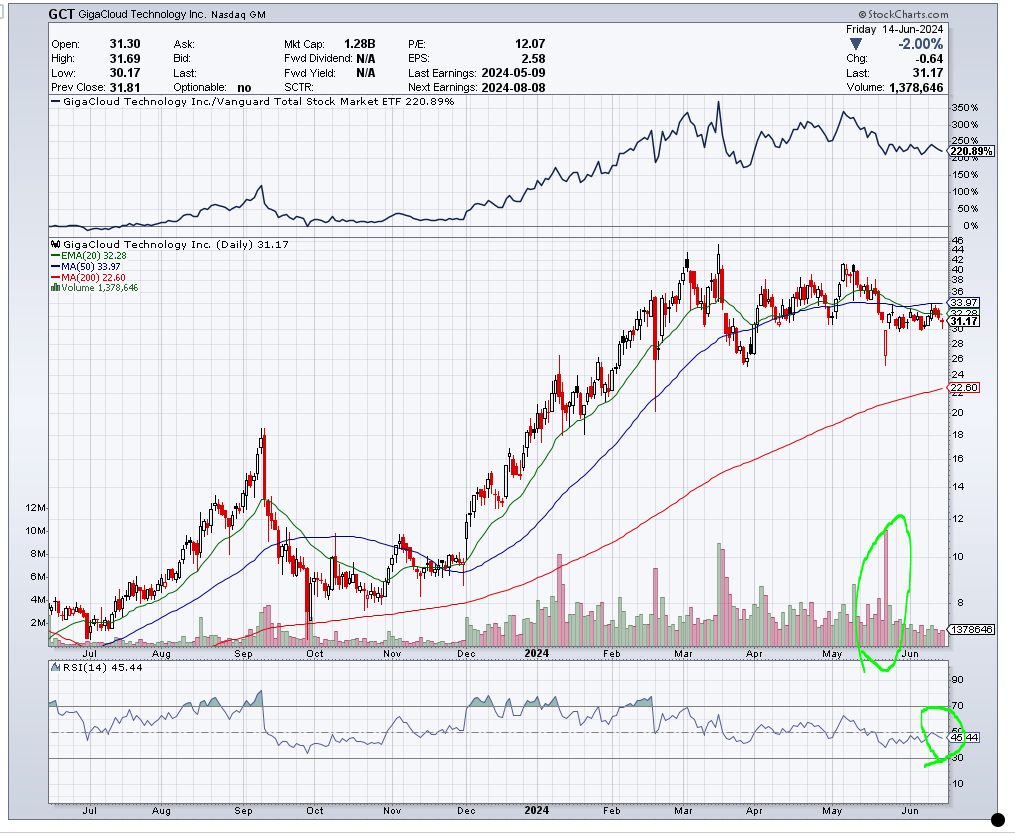The width and height of the screenshot is (1015, 835).
Task: Select the Prev Close value 31.81
Action: [125, 87]
